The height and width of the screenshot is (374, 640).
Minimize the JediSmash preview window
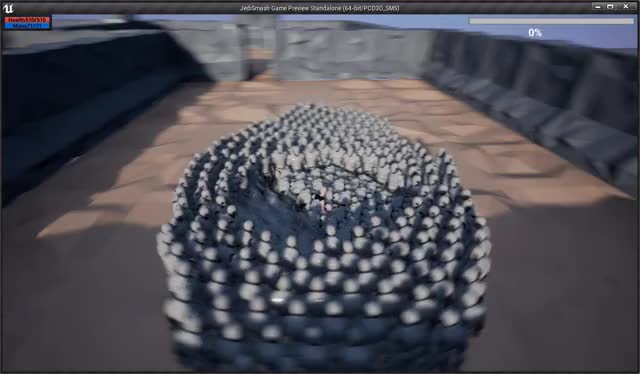click(x=598, y=7)
